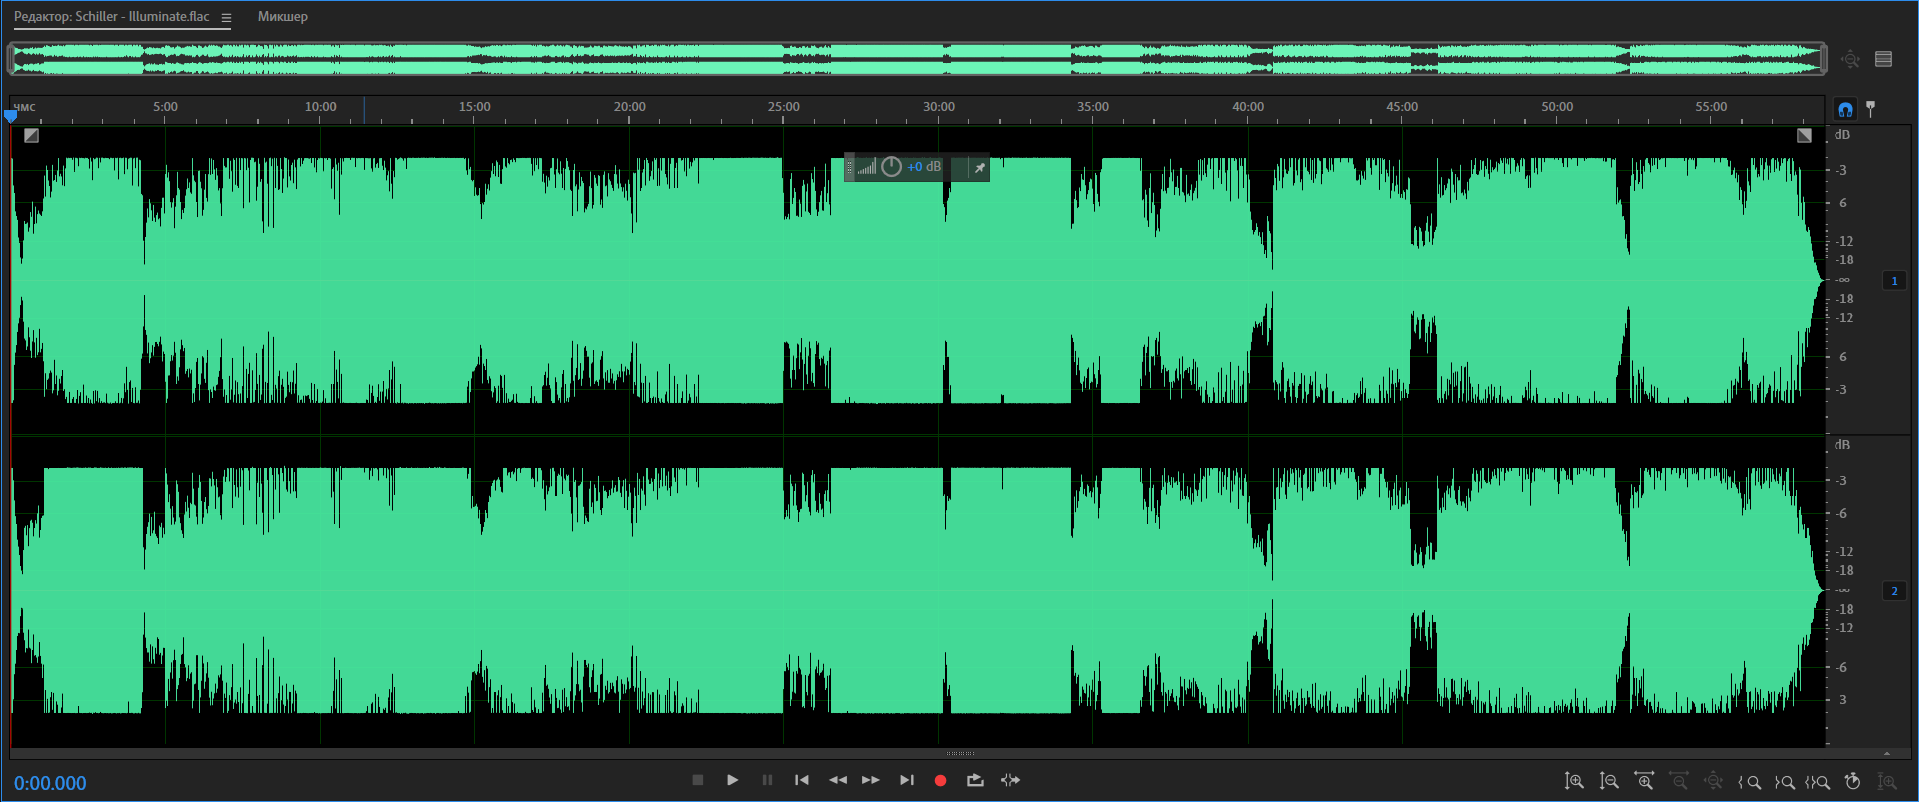Toggle channel 2 enable button
1919x802 pixels.
click(x=1894, y=591)
